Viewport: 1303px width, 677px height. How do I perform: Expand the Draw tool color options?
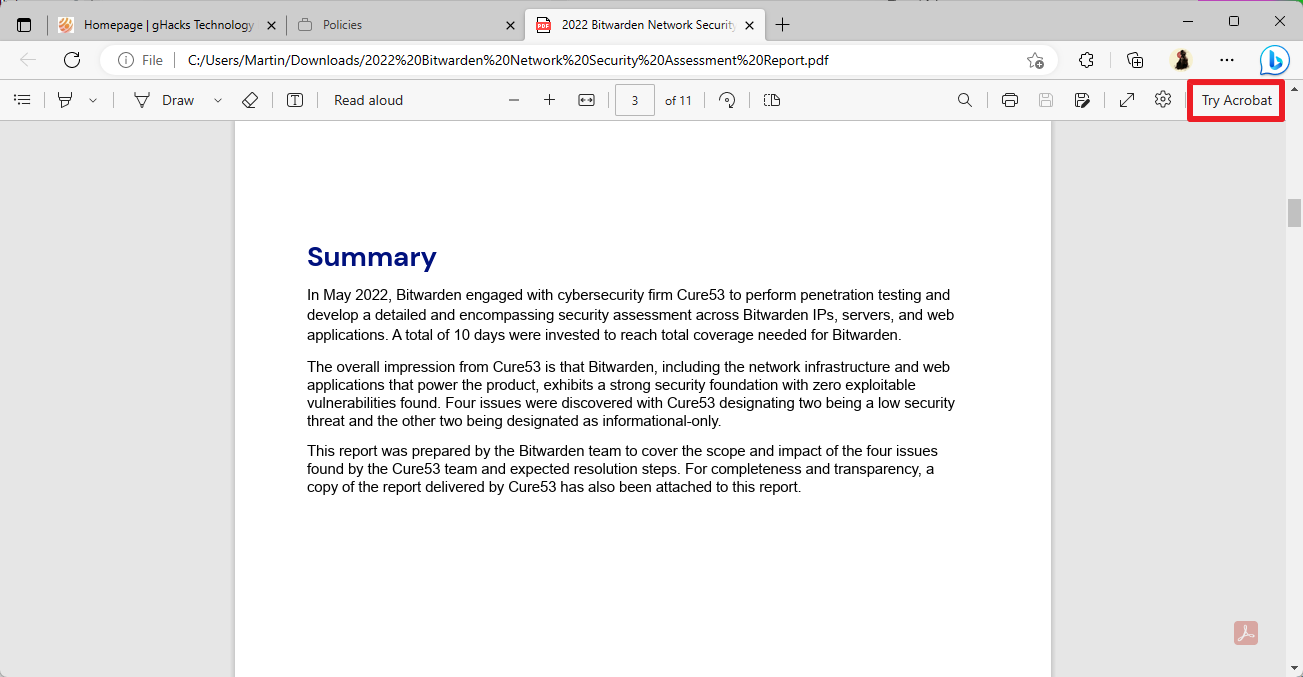click(217, 99)
